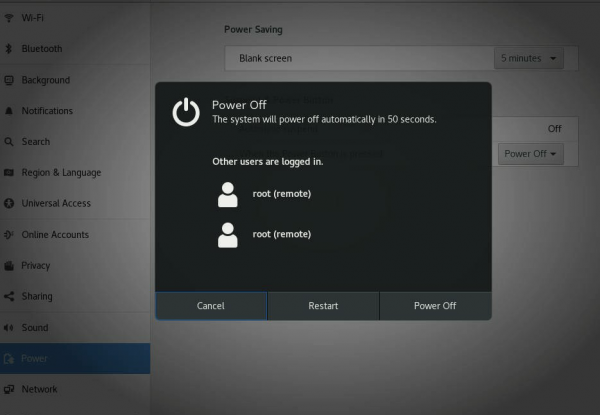Select the highlighted Power entry
The height and width of the screenshot is (415, 600).
tap(75, 358)
